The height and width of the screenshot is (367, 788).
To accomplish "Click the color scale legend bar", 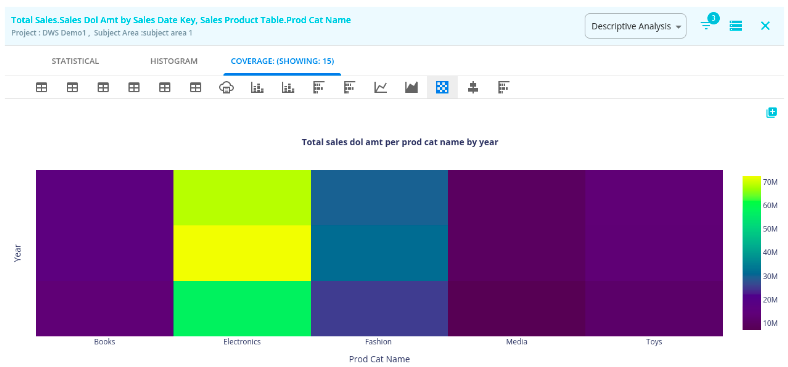I will 751,253.
